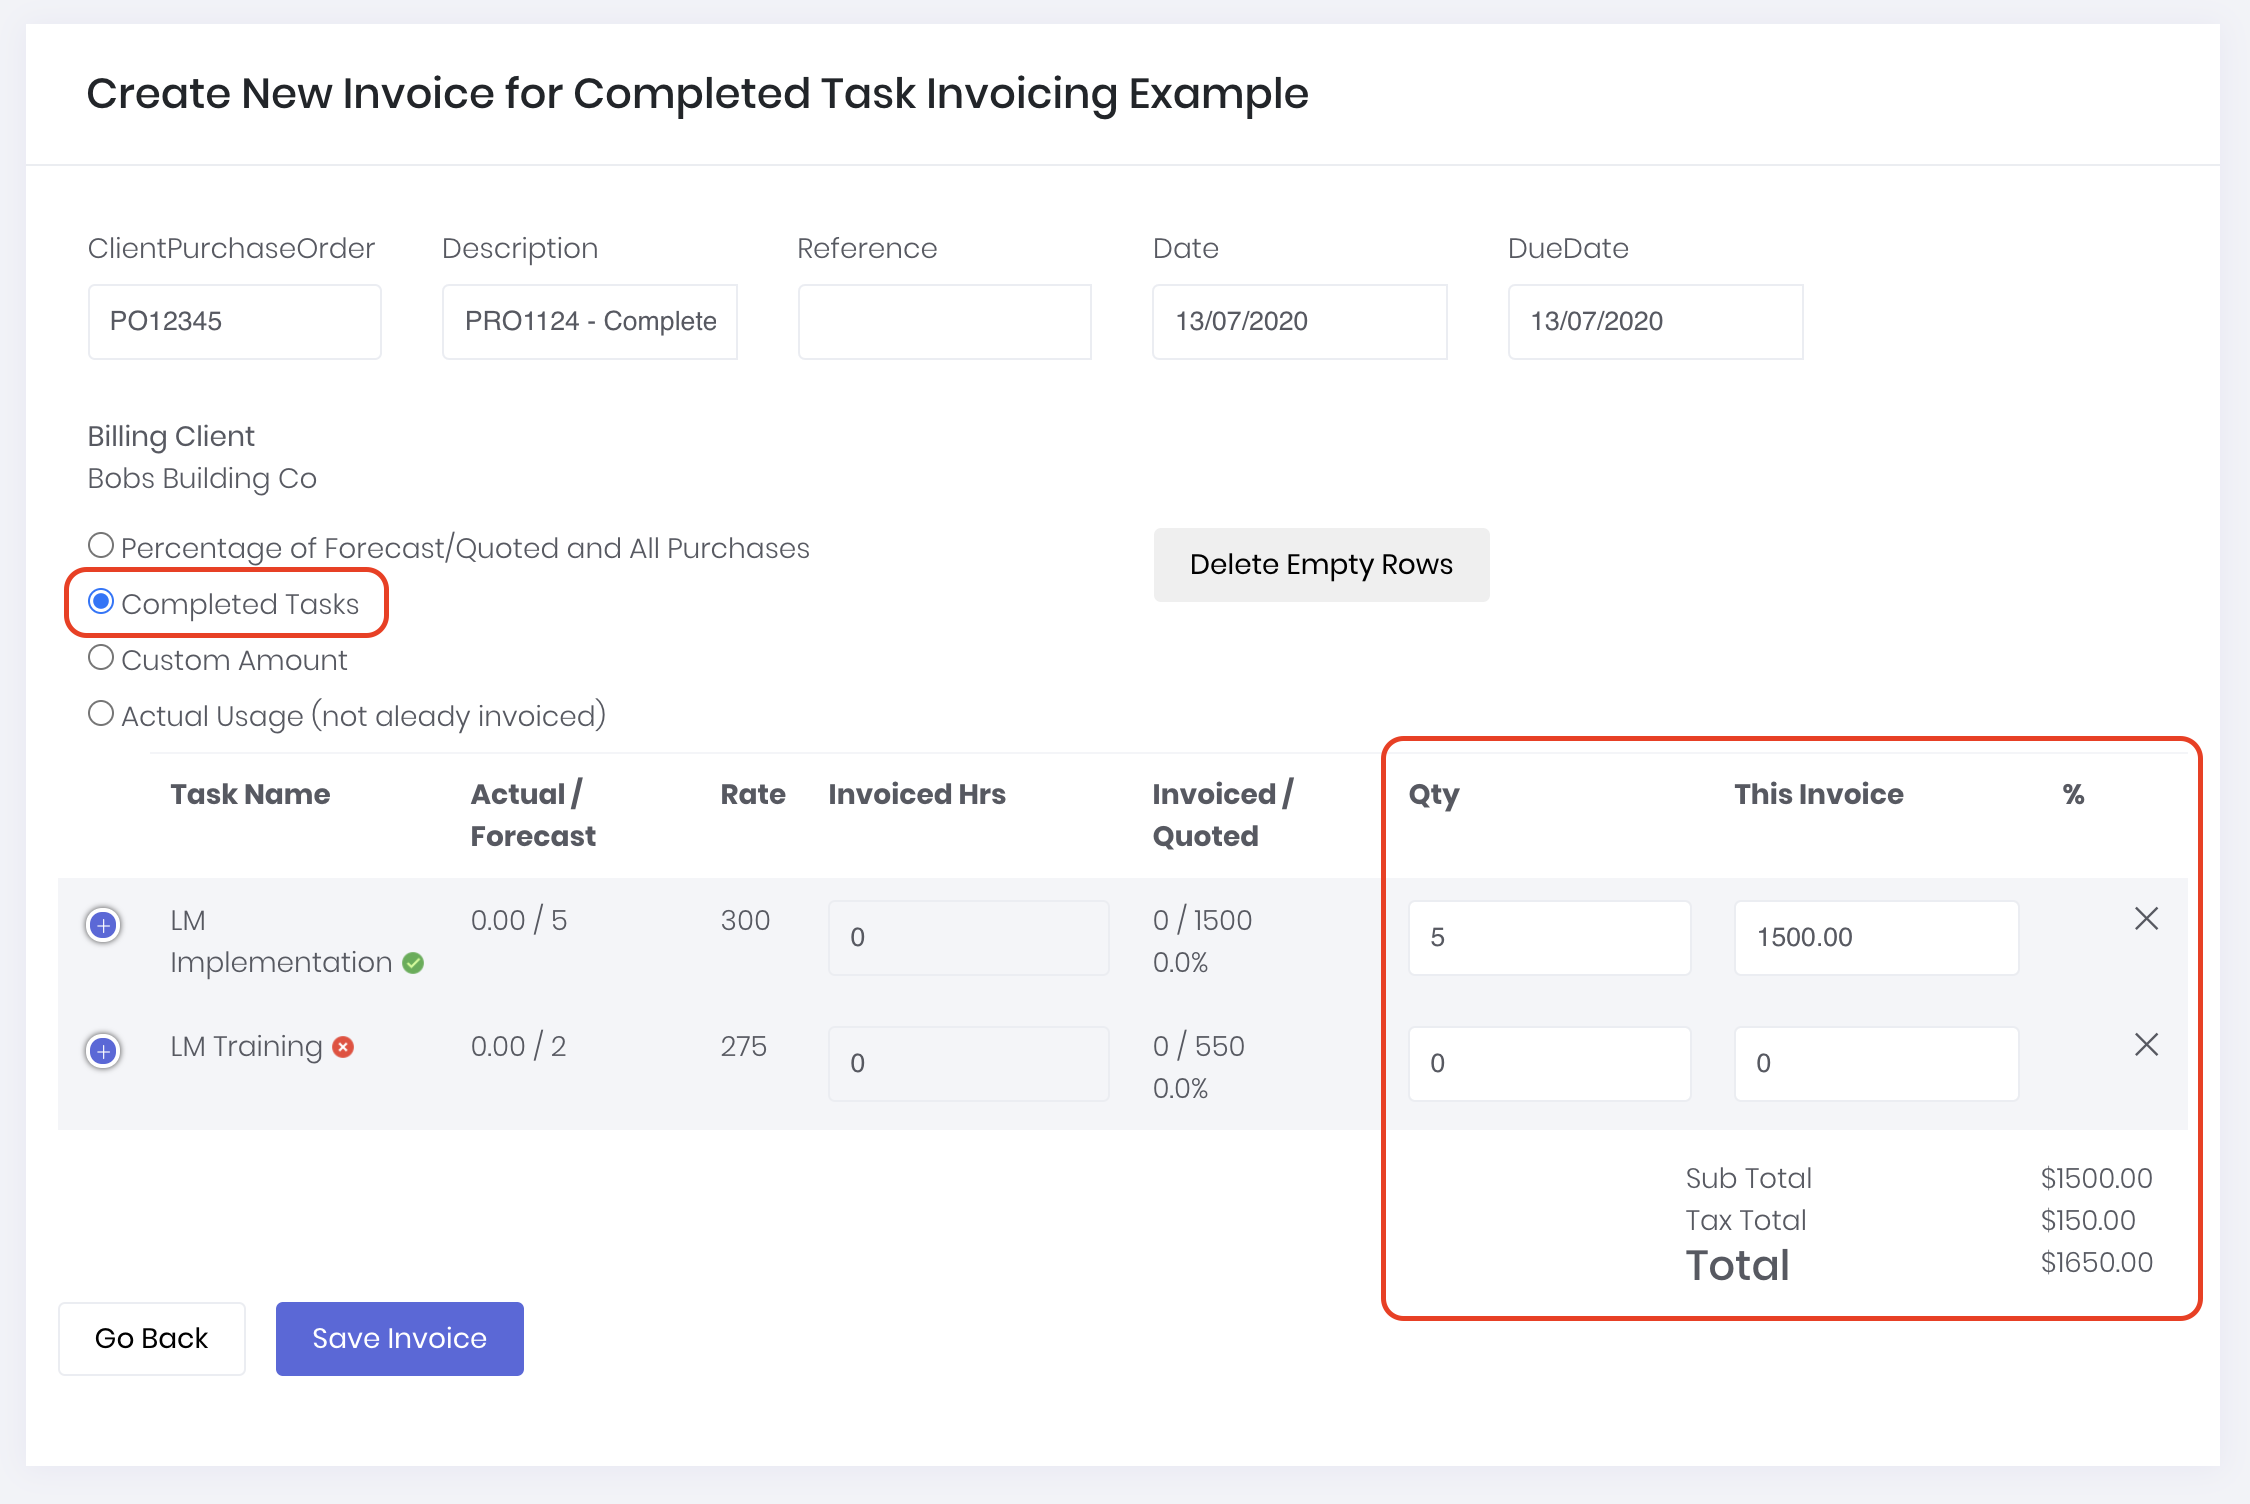Viewport: 2250px width, 1504px height.
Task: Click This Invoice amount for LM Training
Action: tap(1875, 1063)
